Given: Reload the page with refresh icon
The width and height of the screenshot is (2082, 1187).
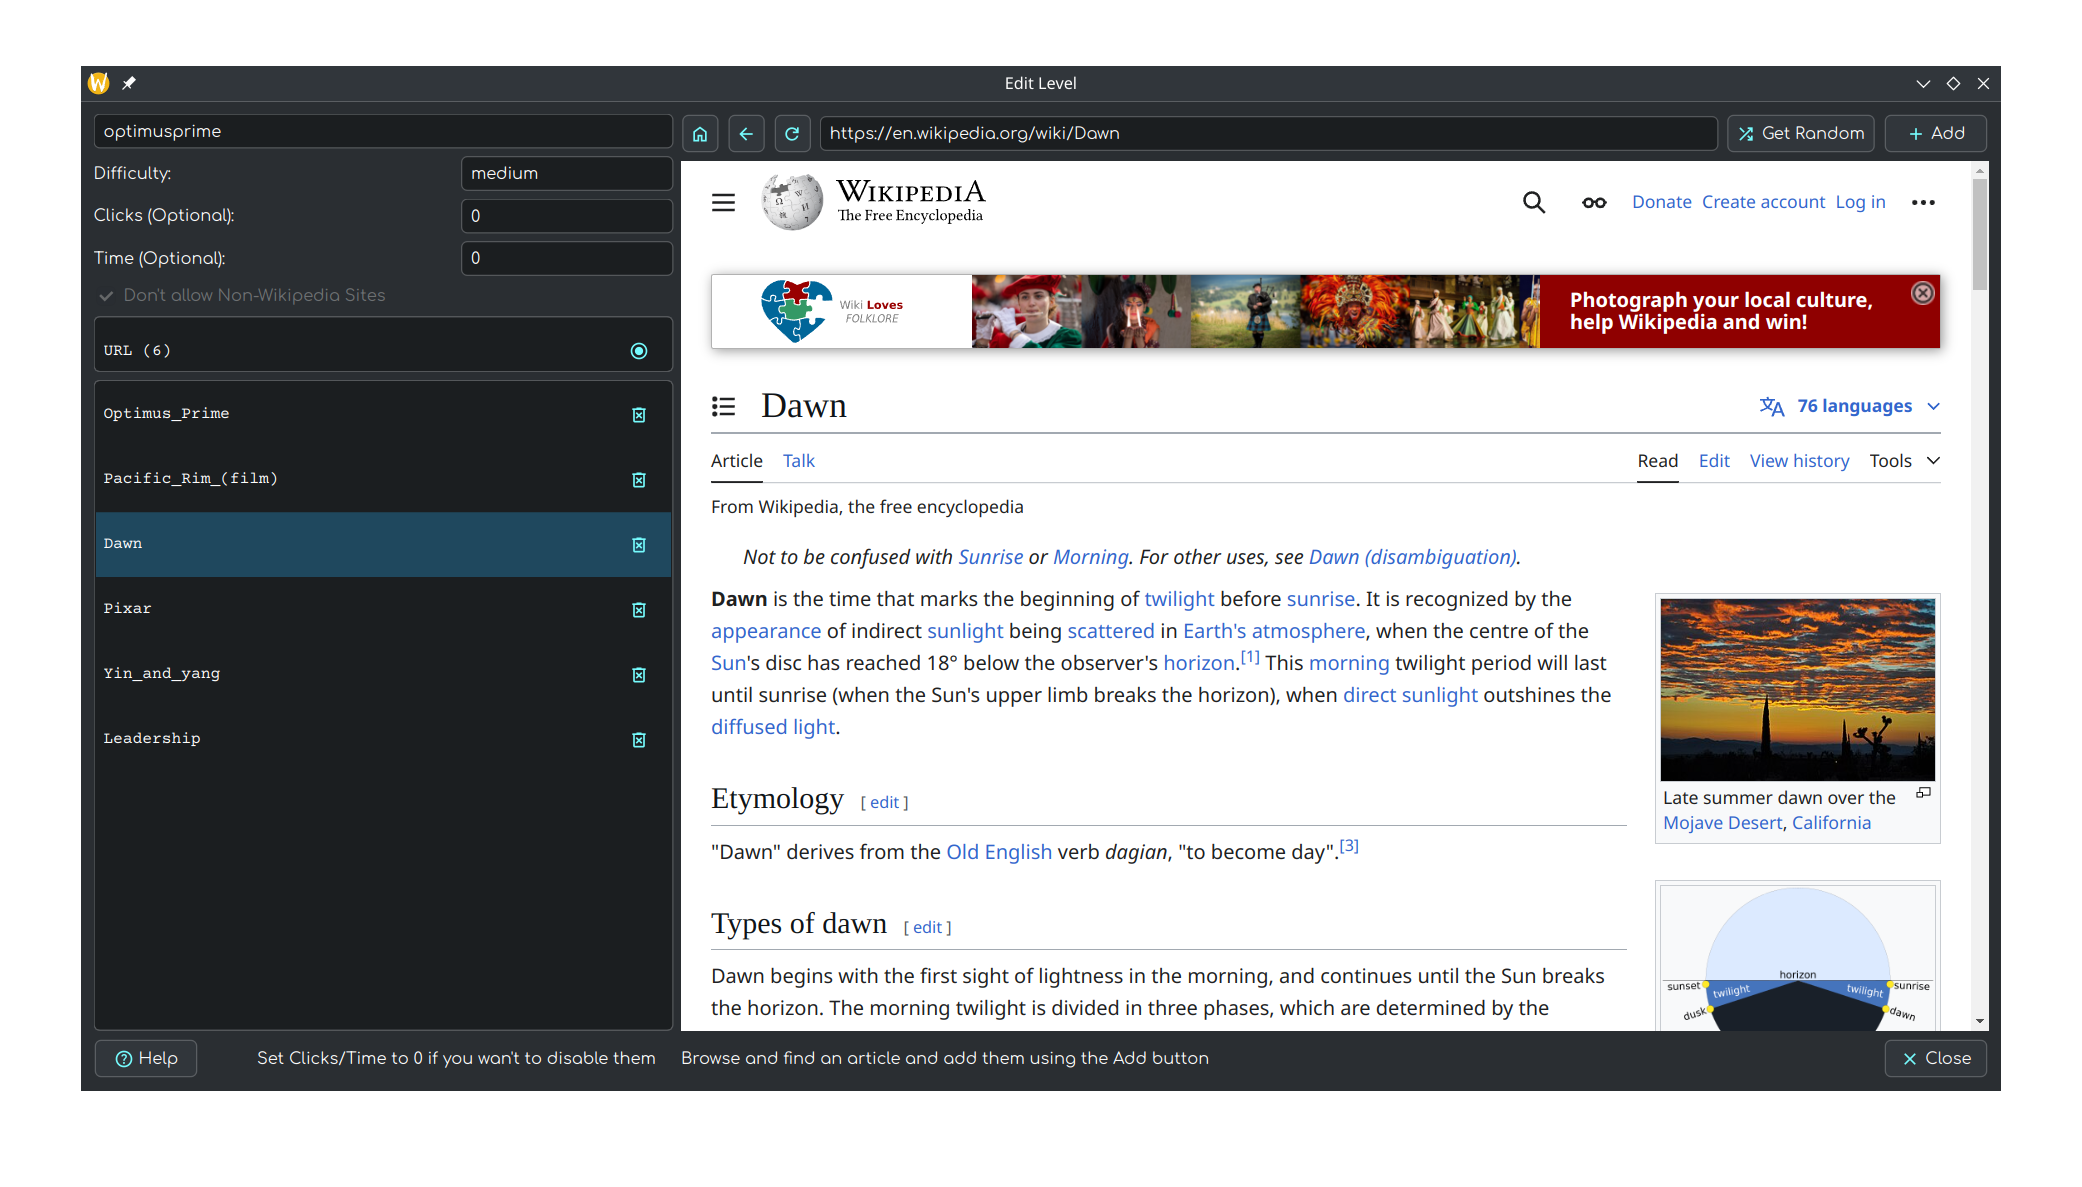Looking at the screenshot, I should [x=792, y=134].
